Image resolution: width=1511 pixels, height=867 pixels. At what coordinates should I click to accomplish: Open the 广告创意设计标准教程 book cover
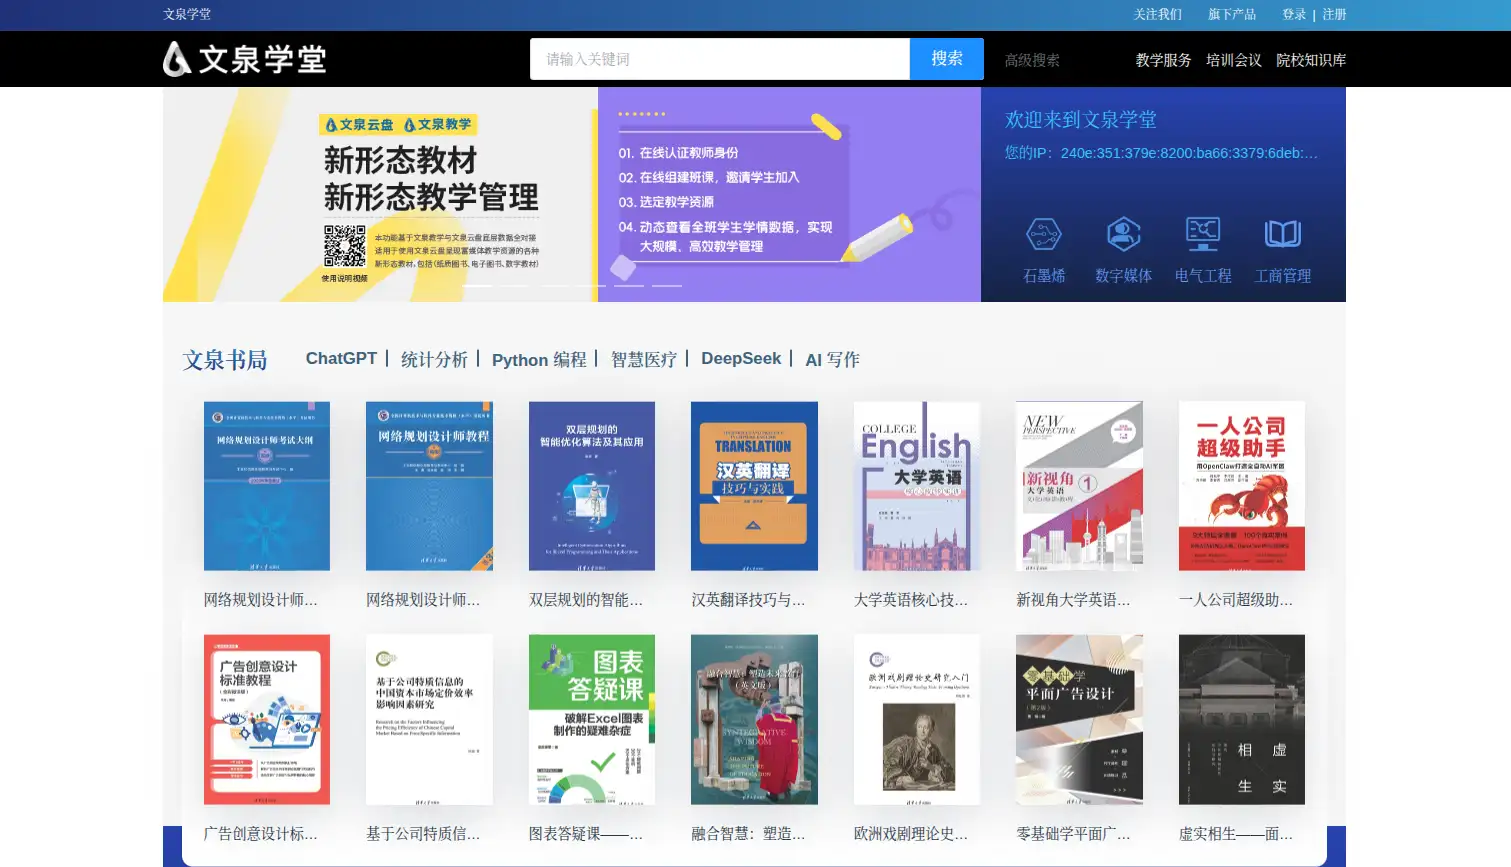267,720
